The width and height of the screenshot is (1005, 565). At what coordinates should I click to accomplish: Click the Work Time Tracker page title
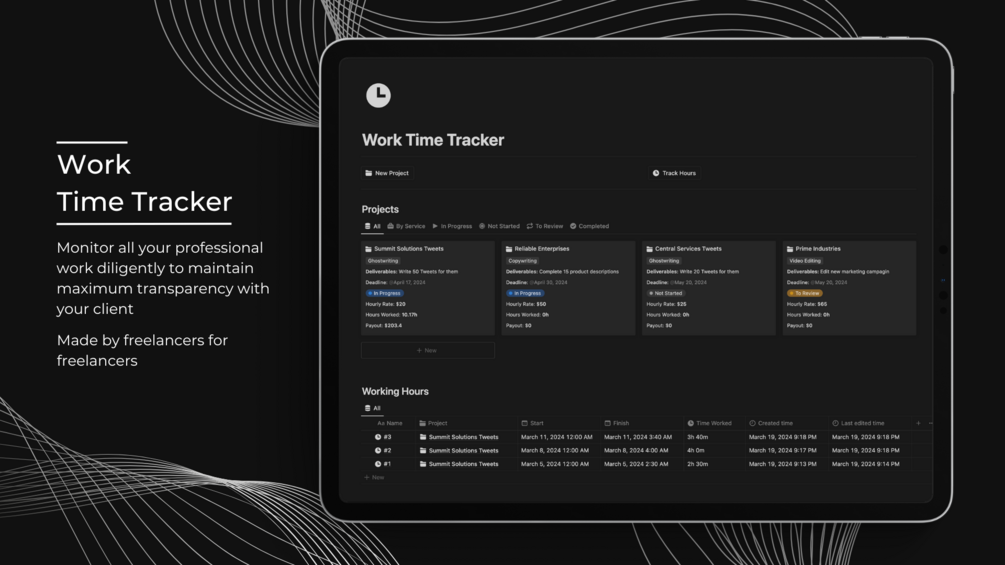pyautogui.click(x=433, y=140)
